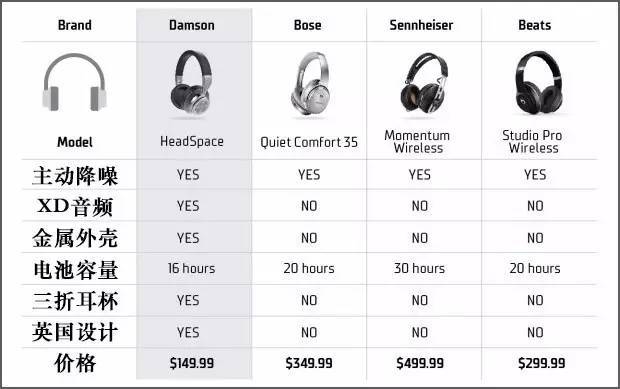Image resolution: width=620 pixels, height=389 pixels.
Task: Click the 30 hours battery cell
Action: 419,268
